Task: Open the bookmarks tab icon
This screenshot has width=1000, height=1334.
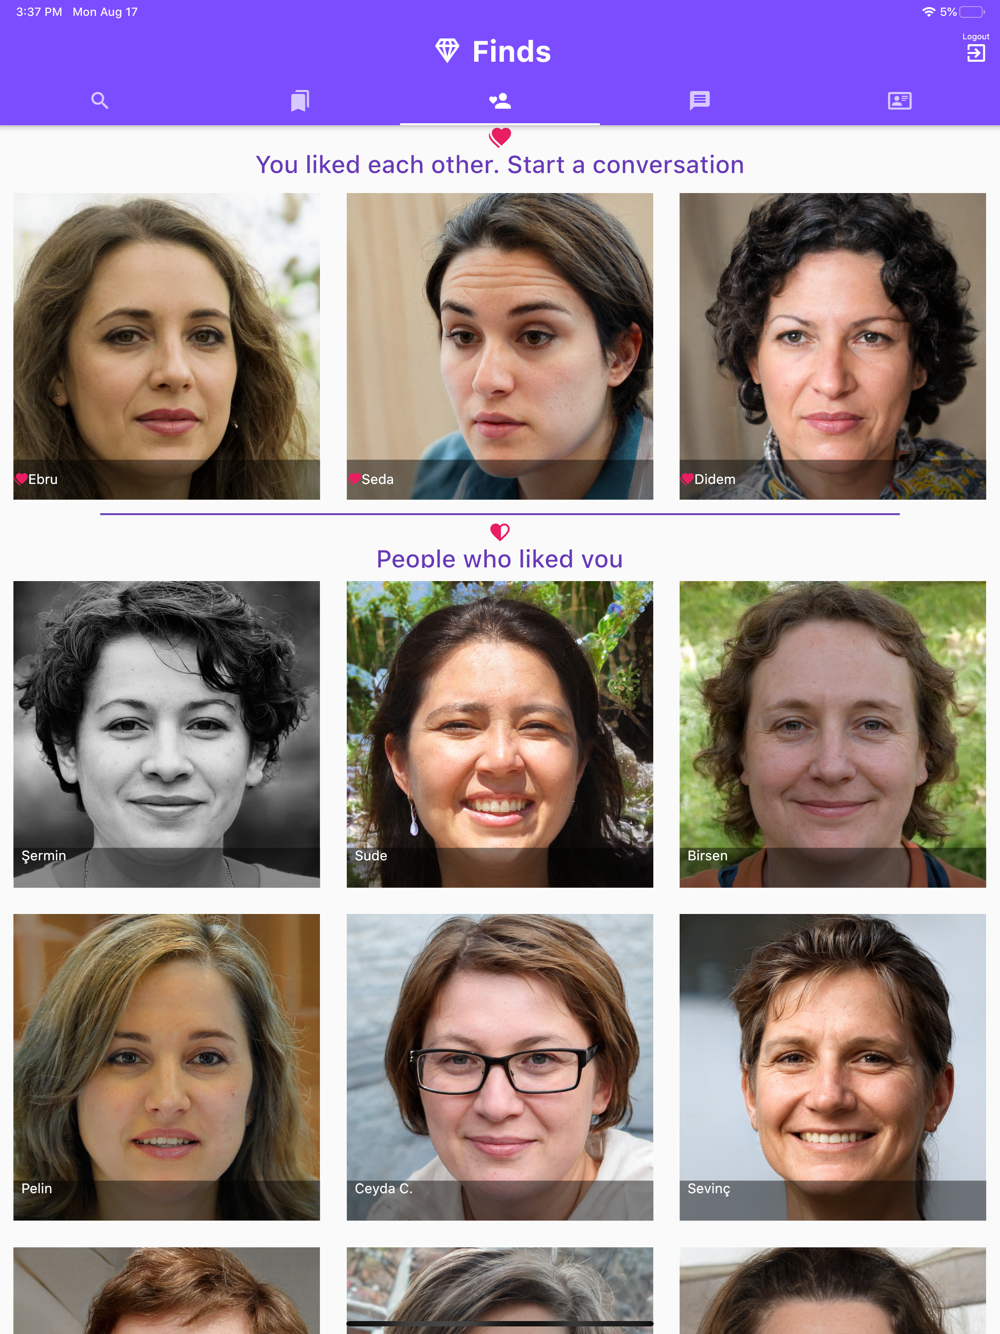Action: pos(300,100)
